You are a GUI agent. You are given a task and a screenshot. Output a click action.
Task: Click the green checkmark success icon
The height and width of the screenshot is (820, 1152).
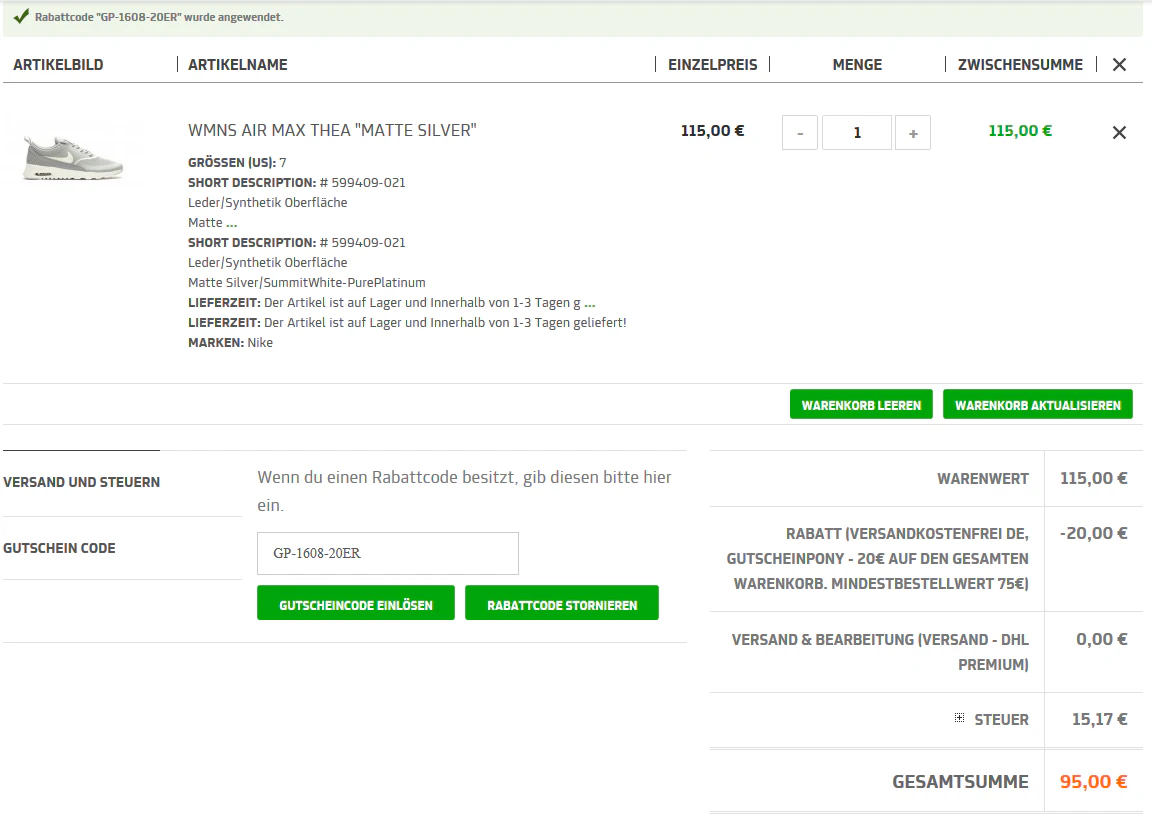[21, 16]
